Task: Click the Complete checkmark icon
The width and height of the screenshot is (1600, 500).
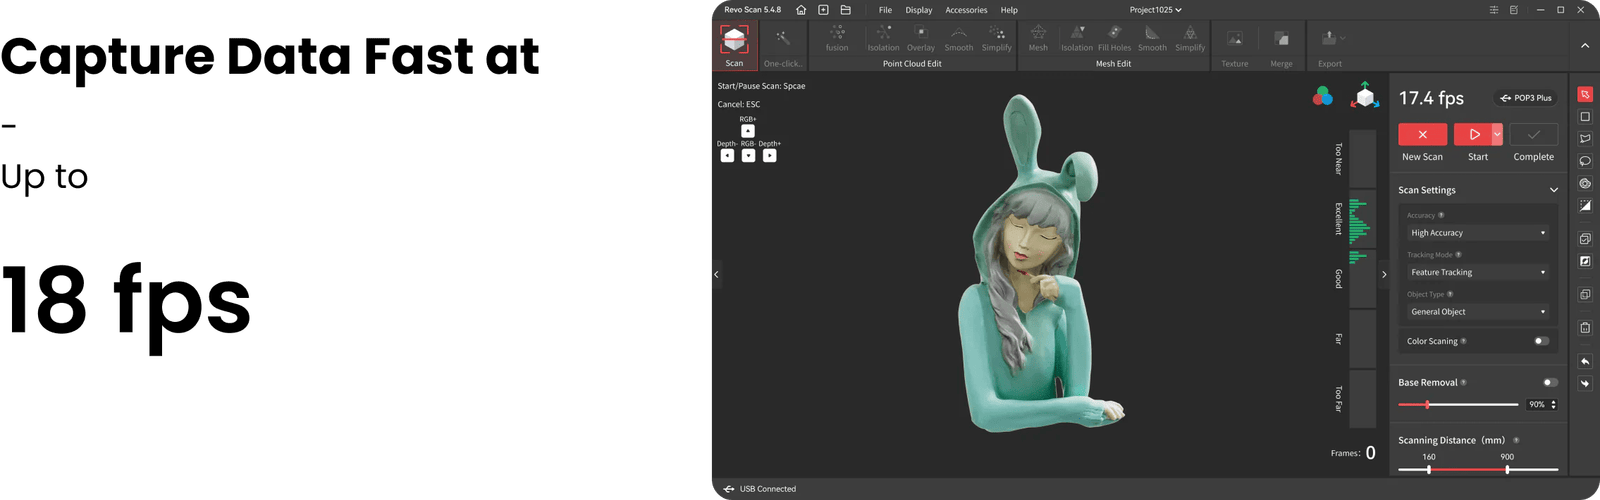Action: (1533, 134)
